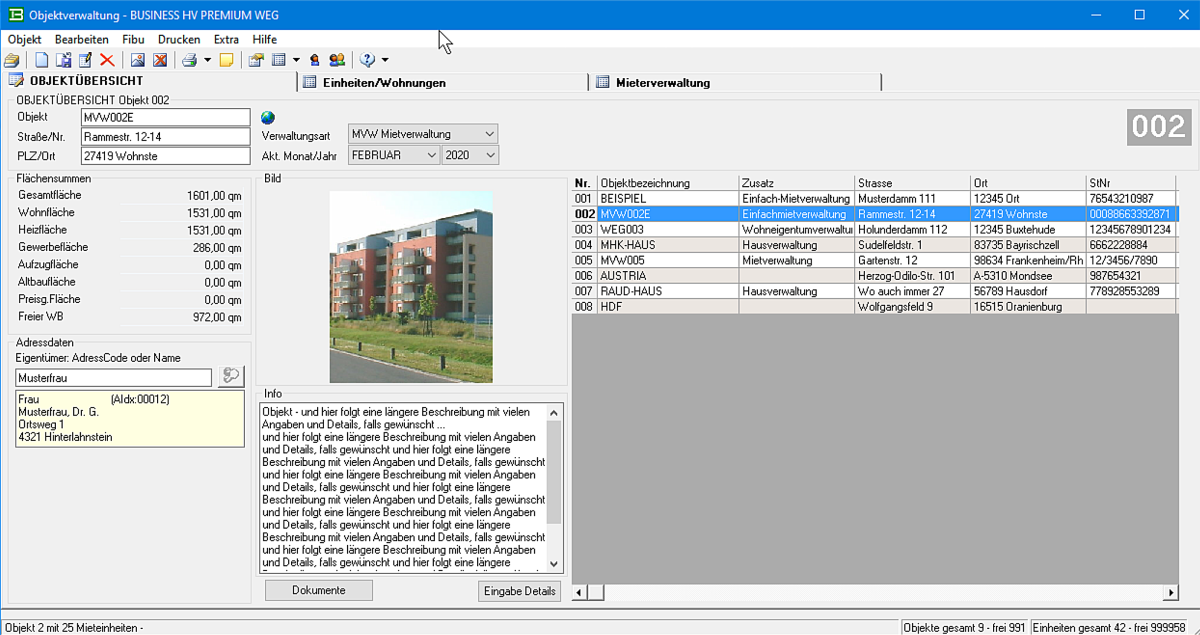Click the yellow note icon
Viewport: 1200px width, 635px height.
pos(227,60)
